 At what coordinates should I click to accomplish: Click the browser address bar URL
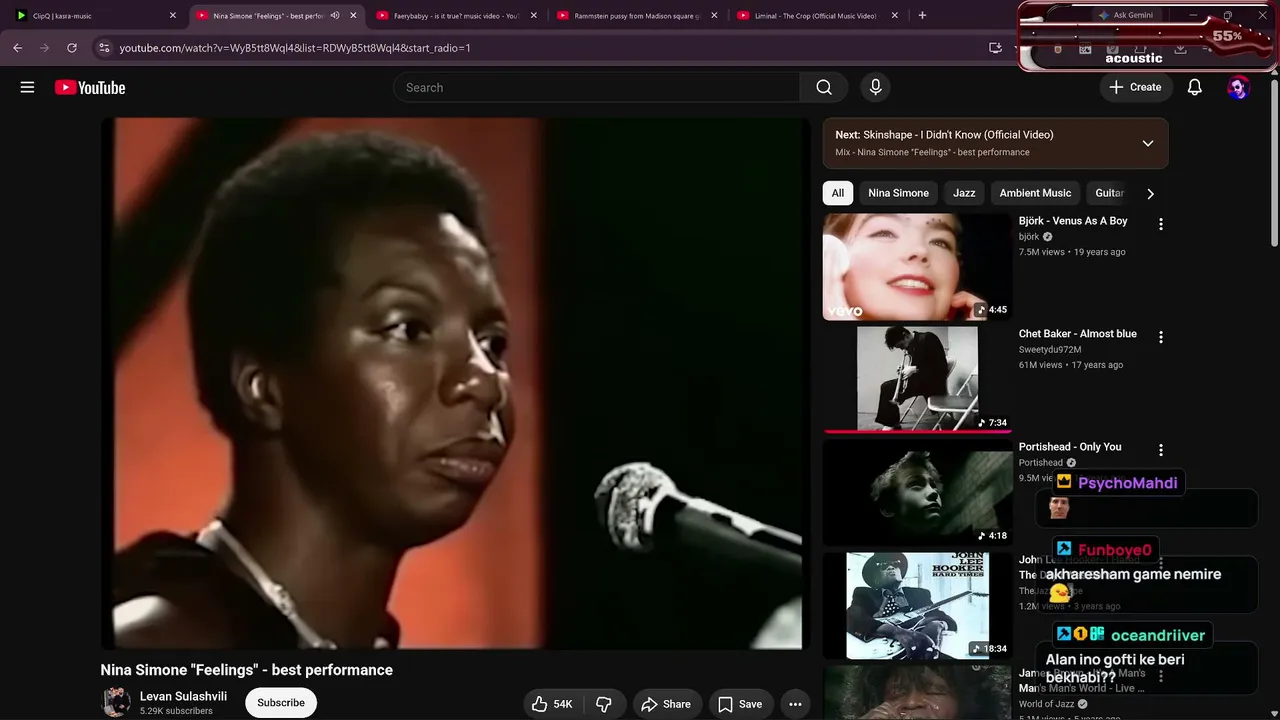(x=295, y=47)
